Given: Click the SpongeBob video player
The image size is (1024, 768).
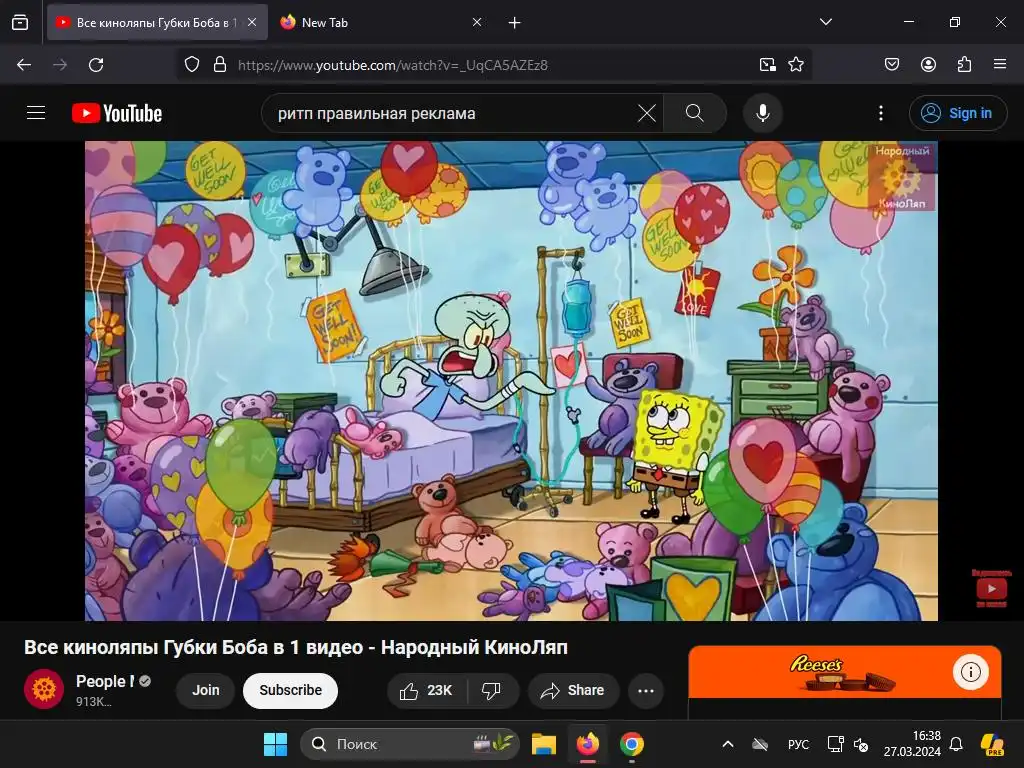Looking at the screenshot, I should (511, 381).
